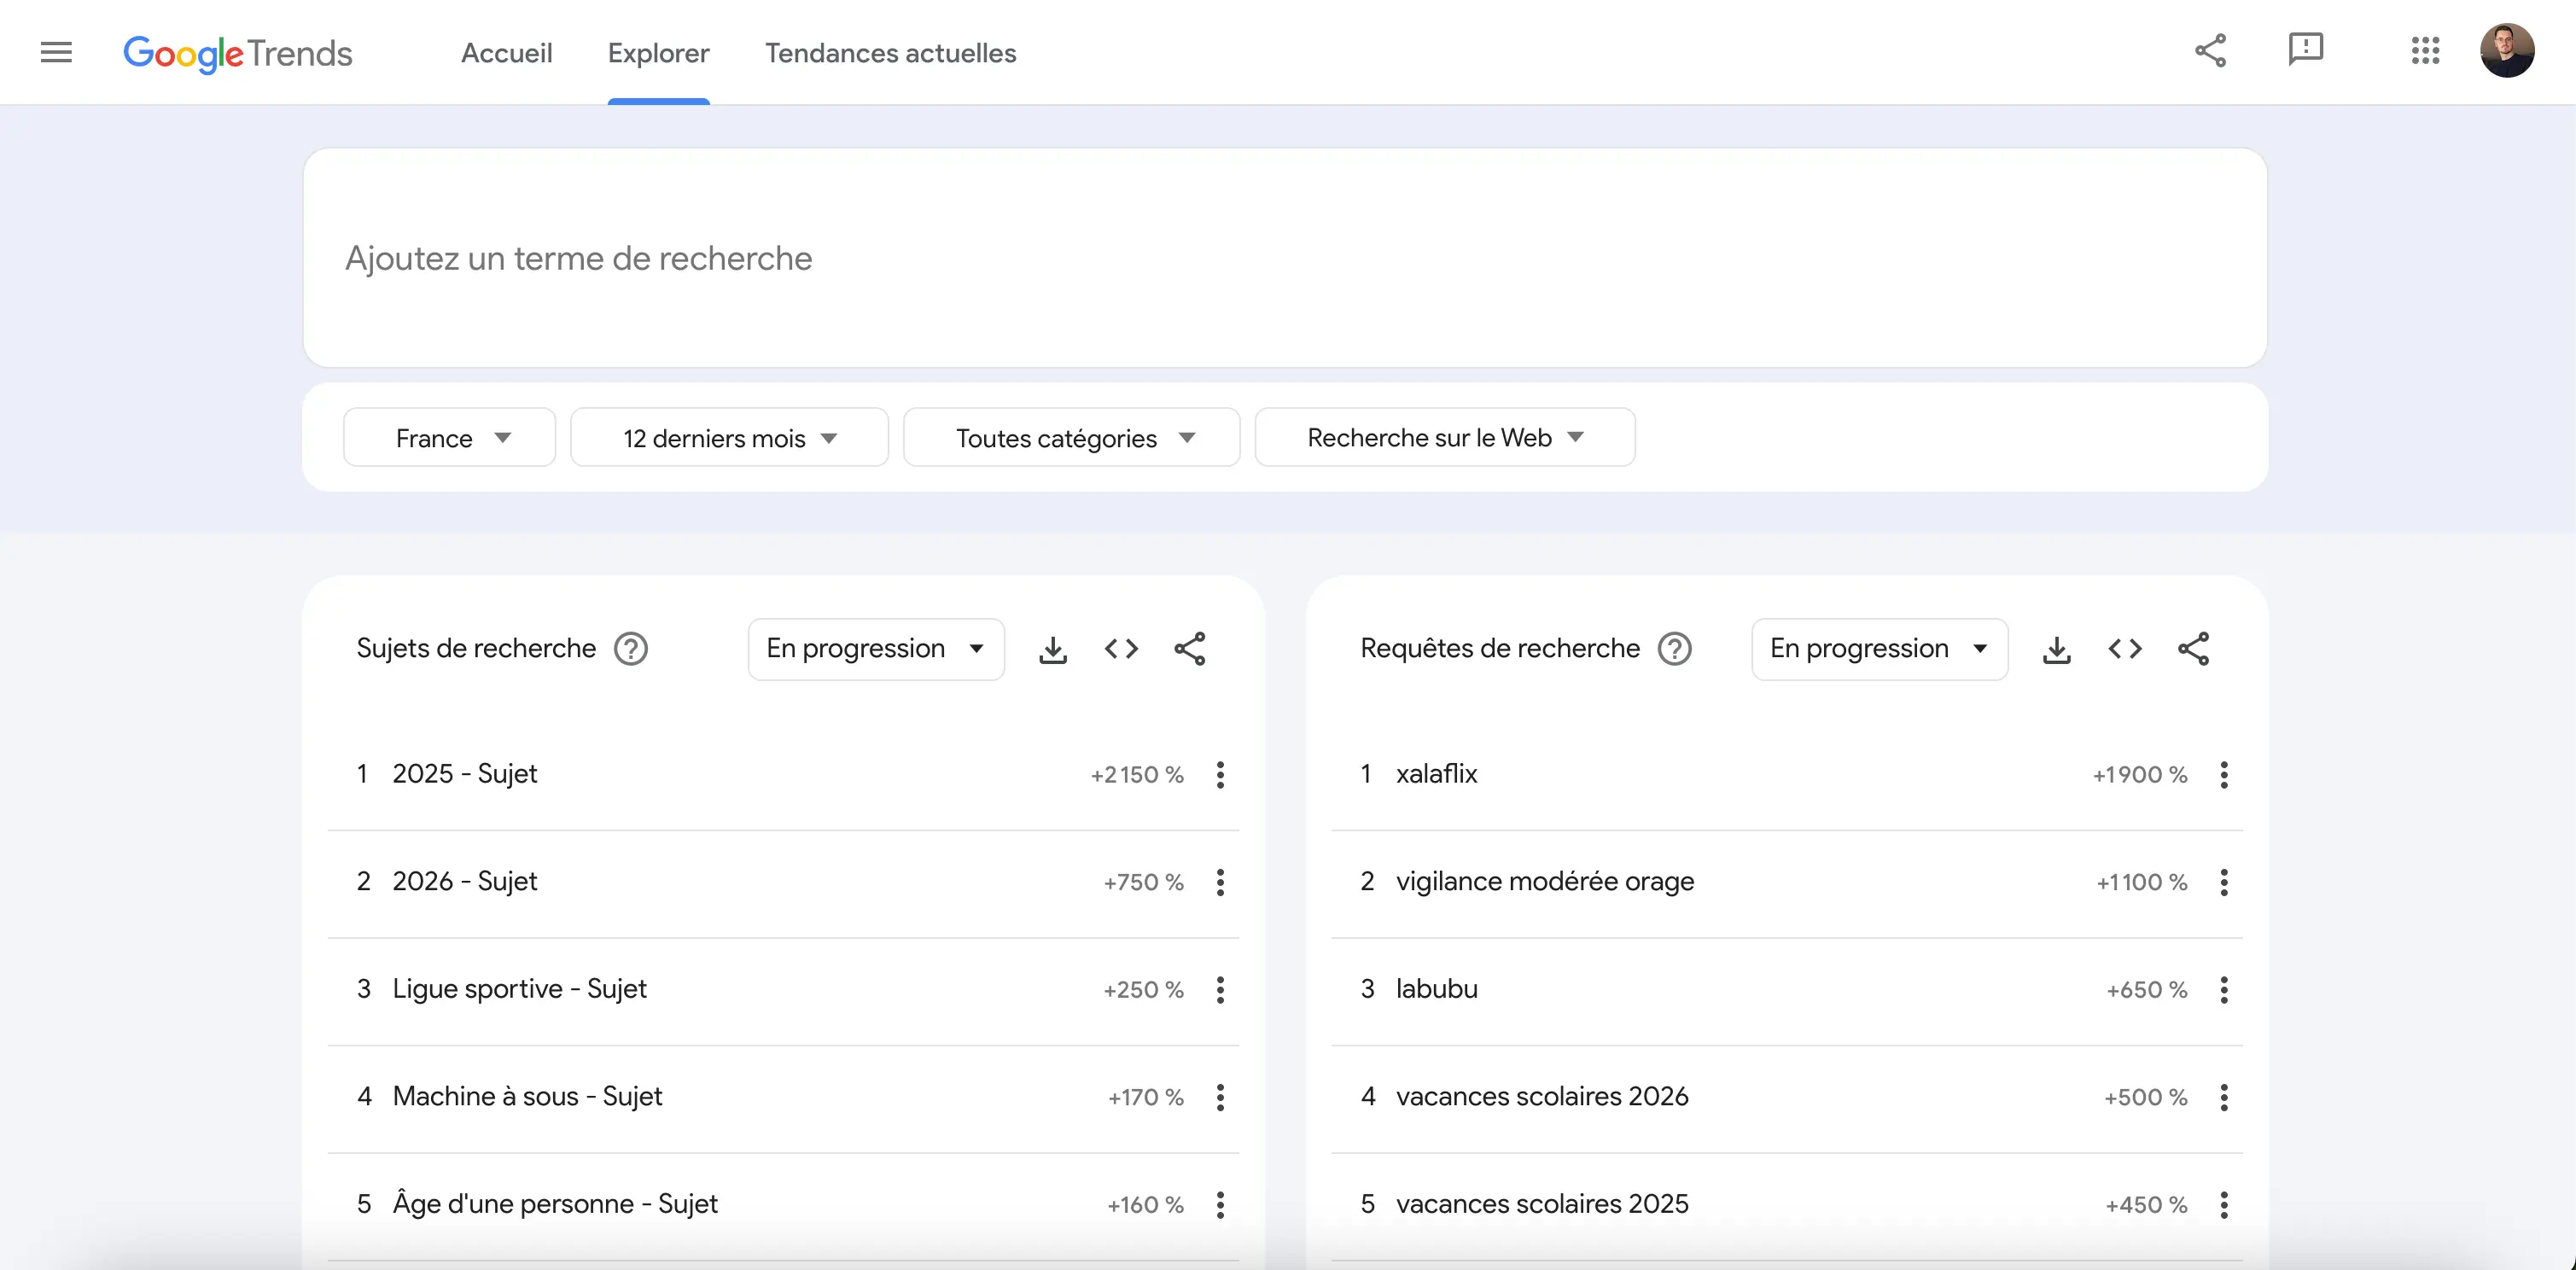Share the Sujets de recherche card
Viewport: 2576px width, 1270px height.
tap(1189, 649)
